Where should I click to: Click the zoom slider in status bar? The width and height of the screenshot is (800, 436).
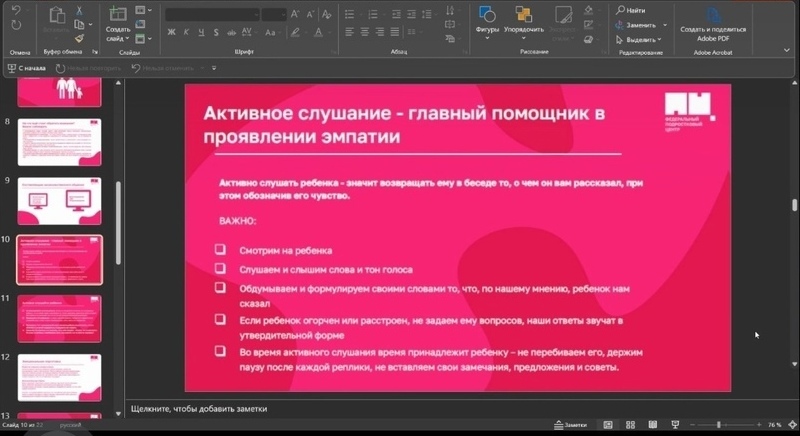pos(719,425)
